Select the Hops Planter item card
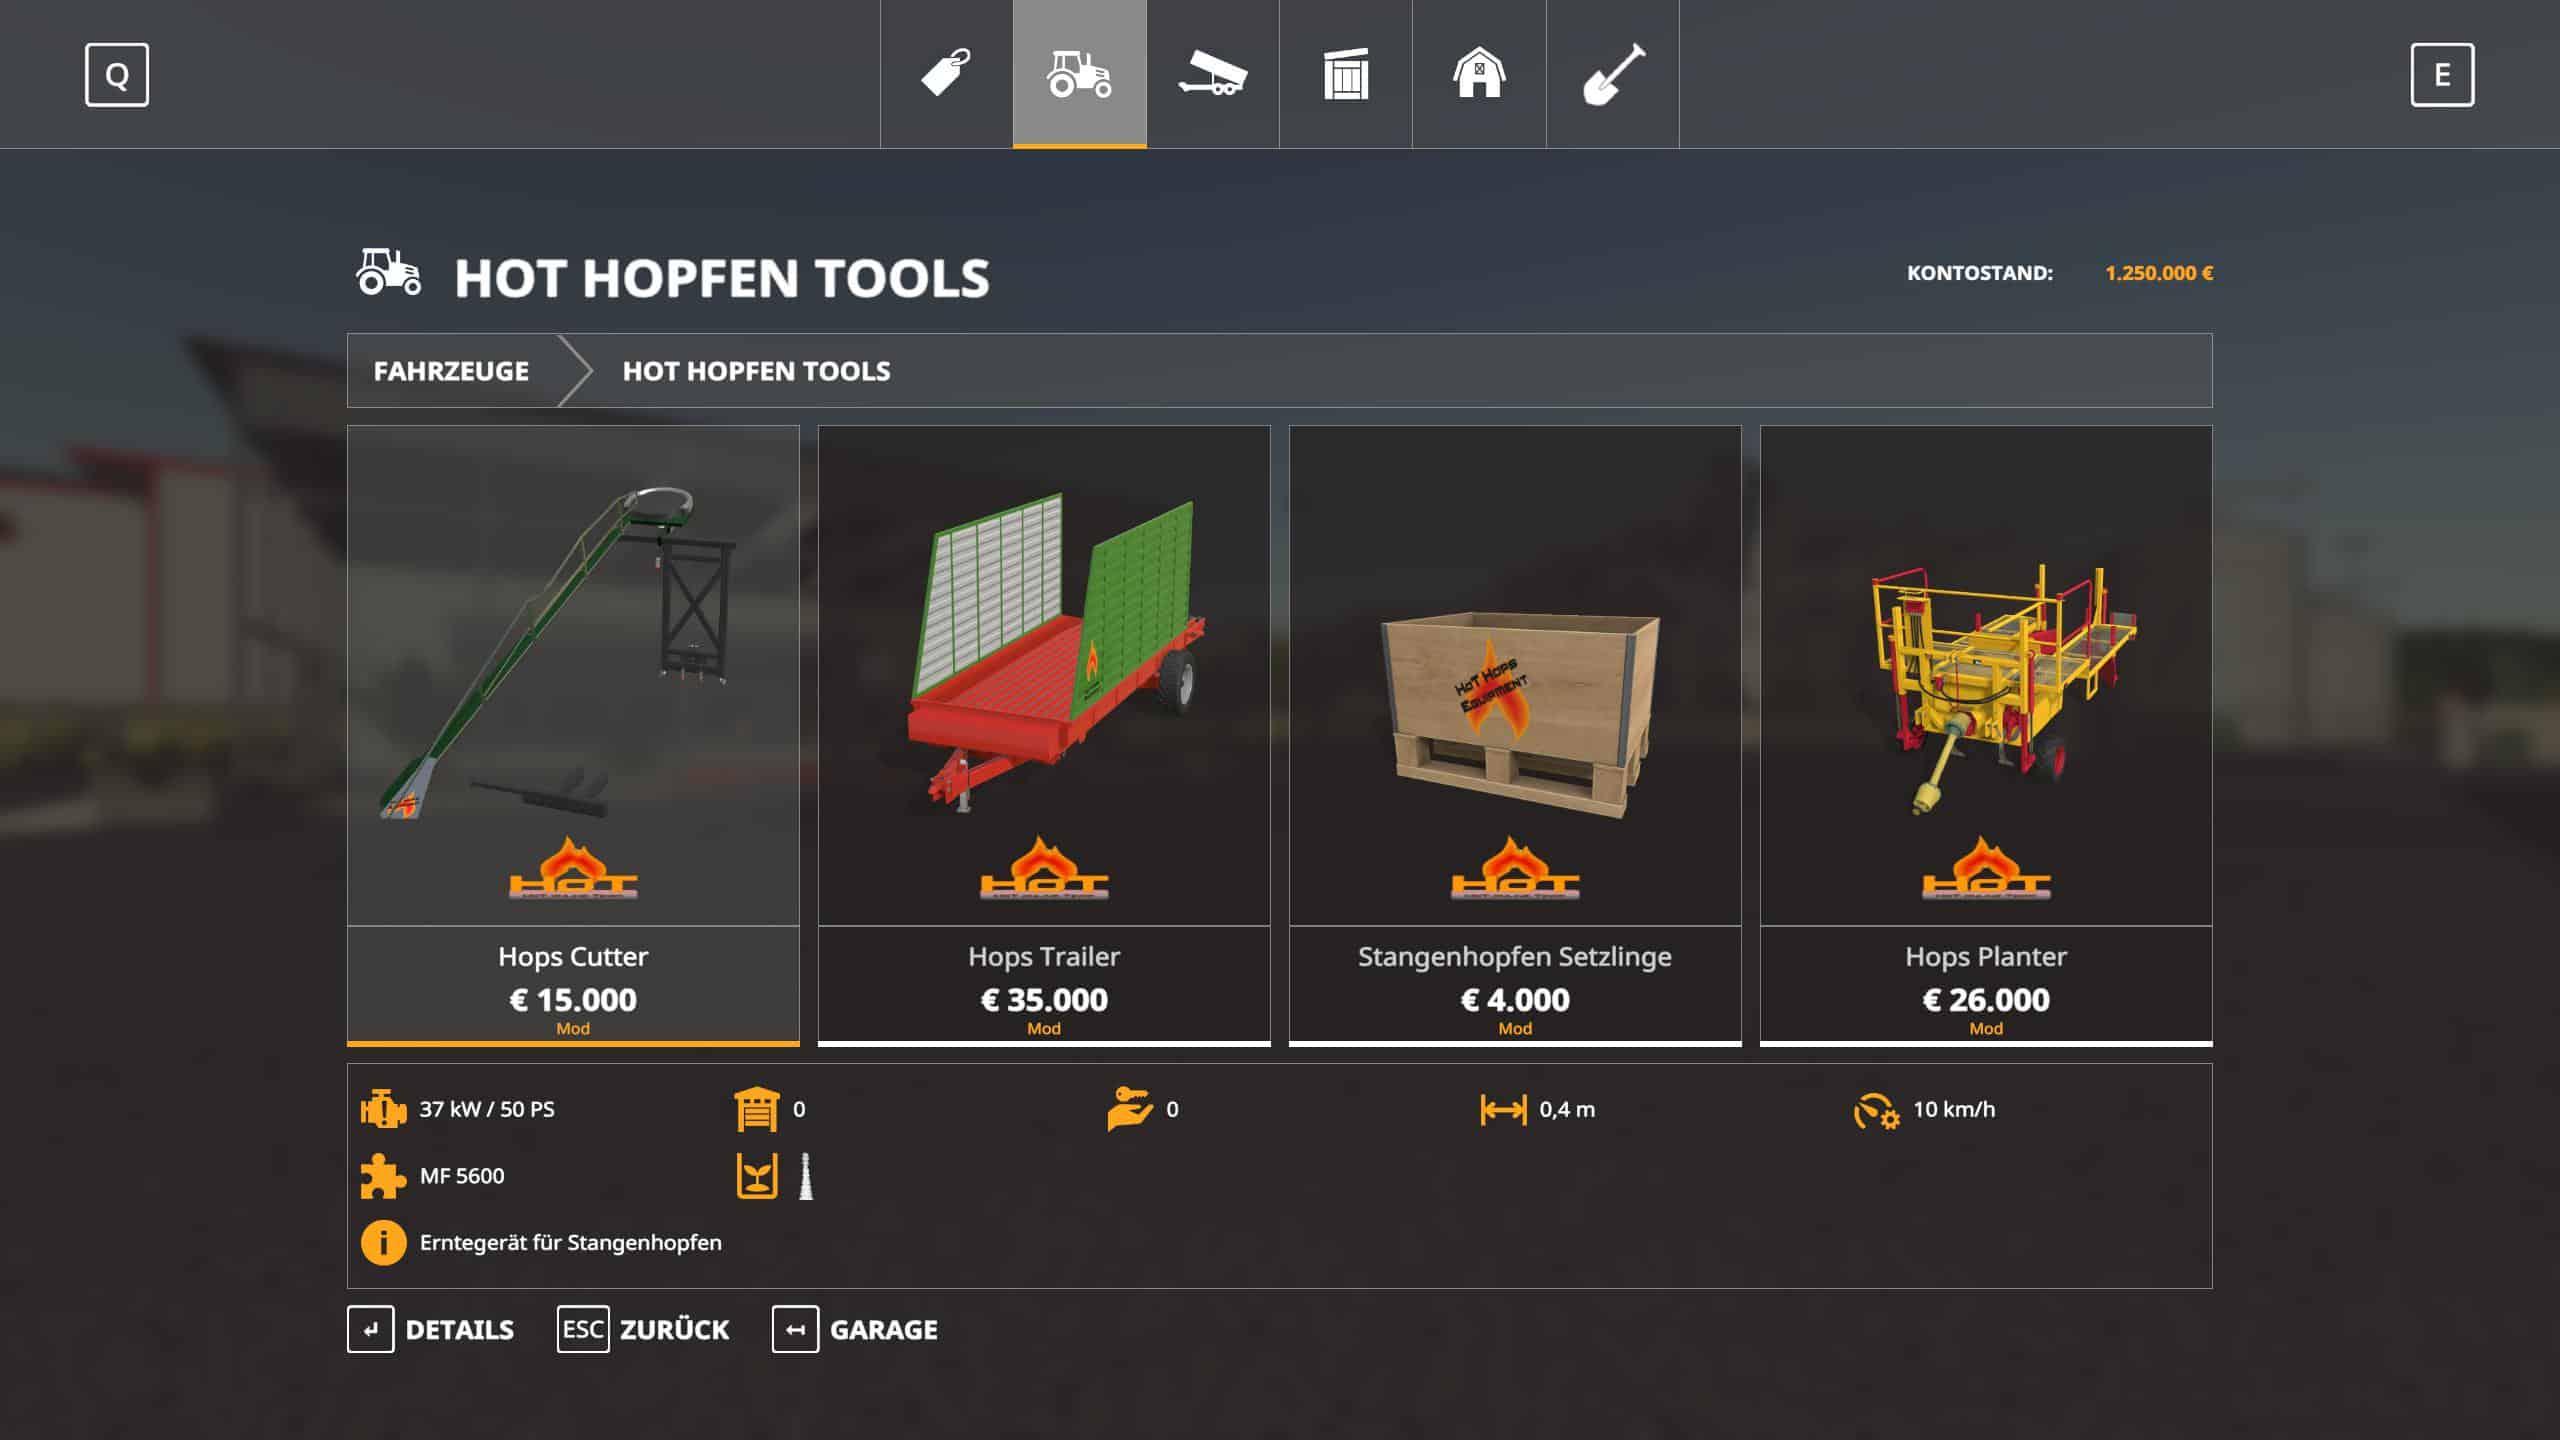The width and height of the screenshot is (2560, 1440). click(1986, 735)
